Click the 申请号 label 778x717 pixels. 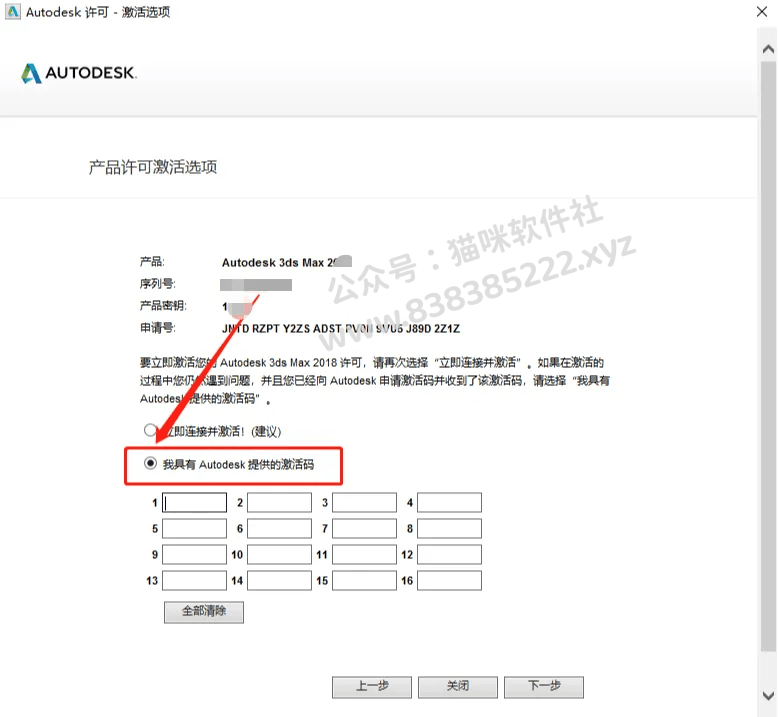pyautogui.click(x=157, y=327)
